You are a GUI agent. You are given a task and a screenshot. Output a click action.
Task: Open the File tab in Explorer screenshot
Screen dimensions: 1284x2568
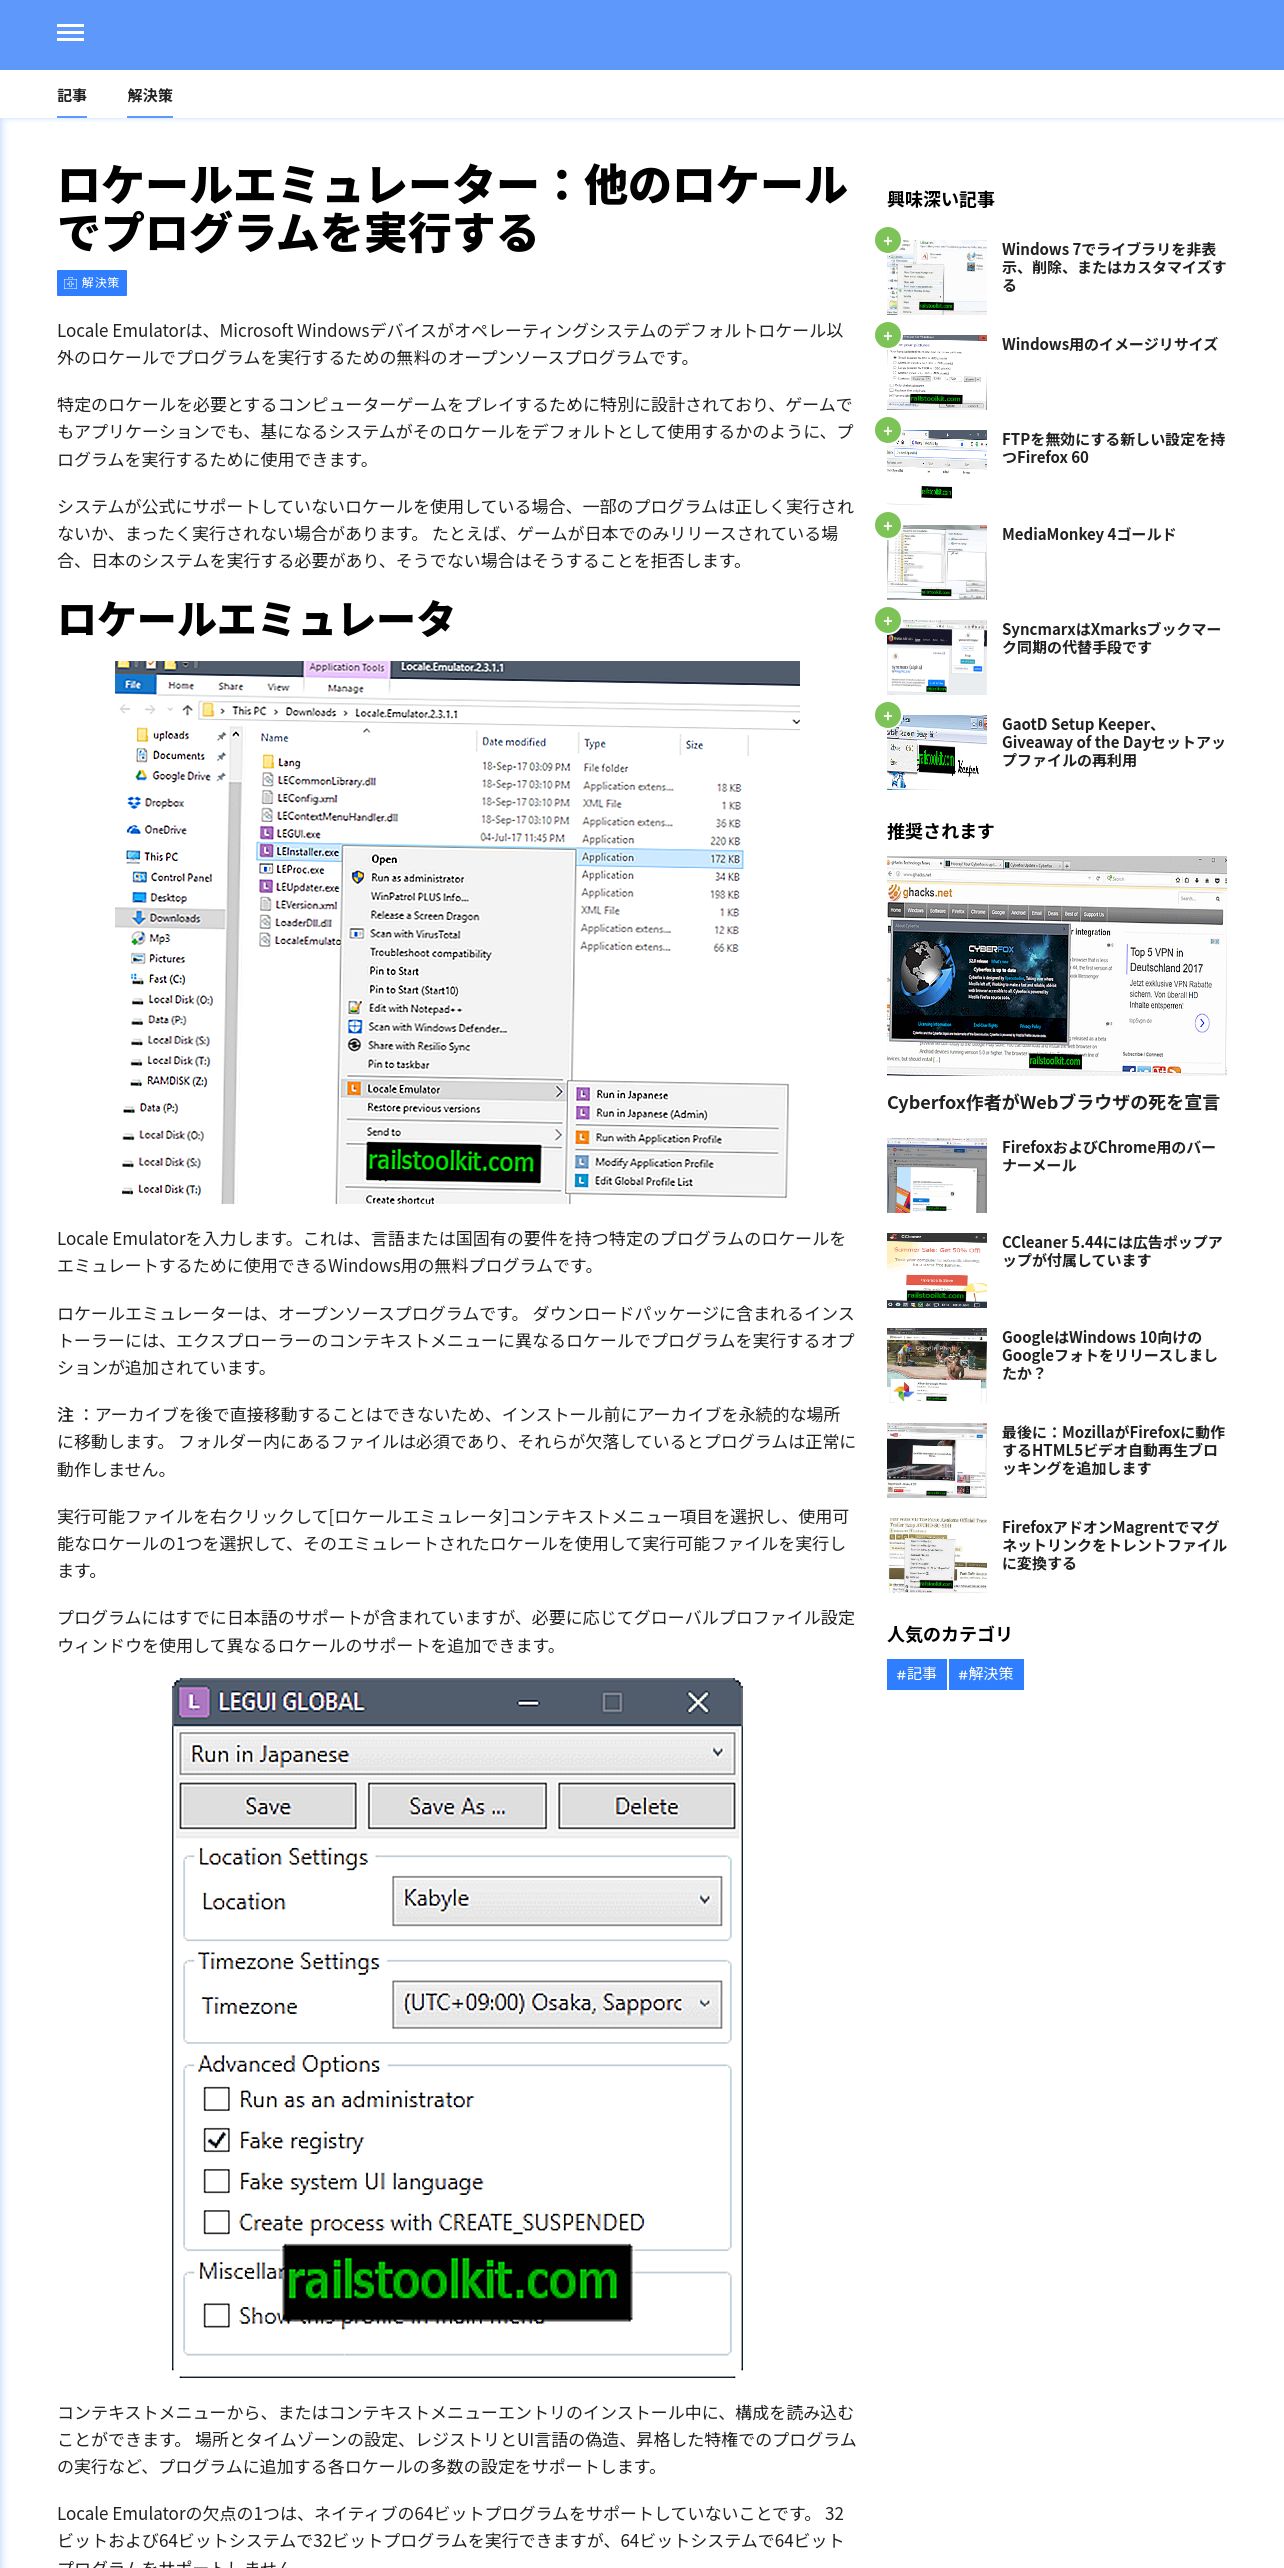tap(133, 685)
